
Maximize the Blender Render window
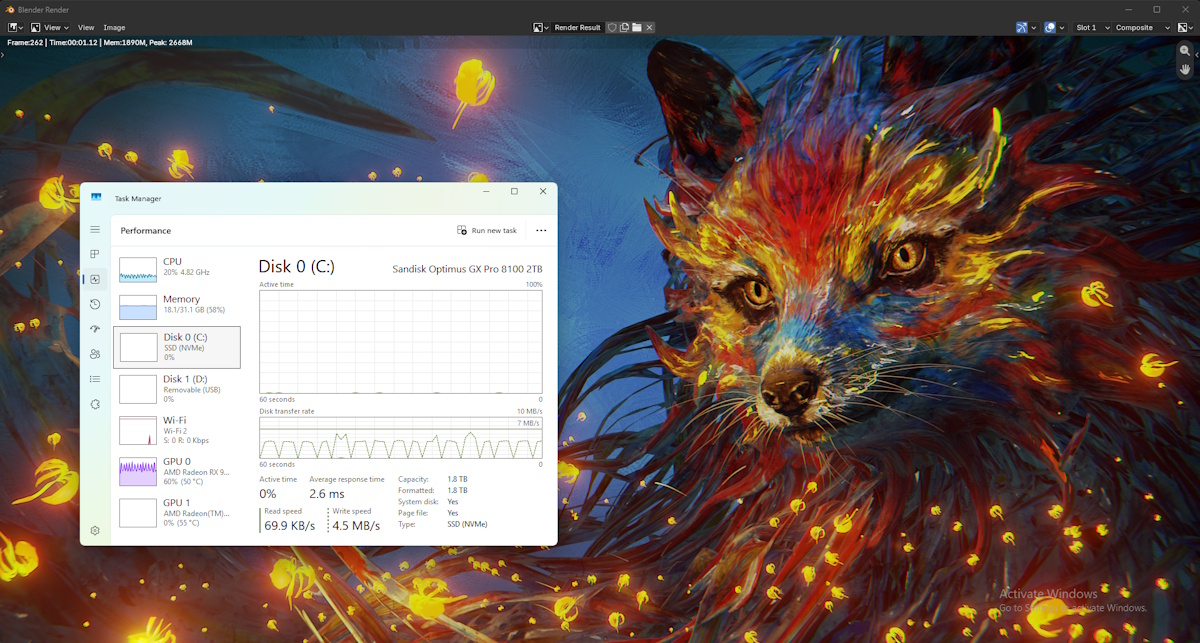1157,9
